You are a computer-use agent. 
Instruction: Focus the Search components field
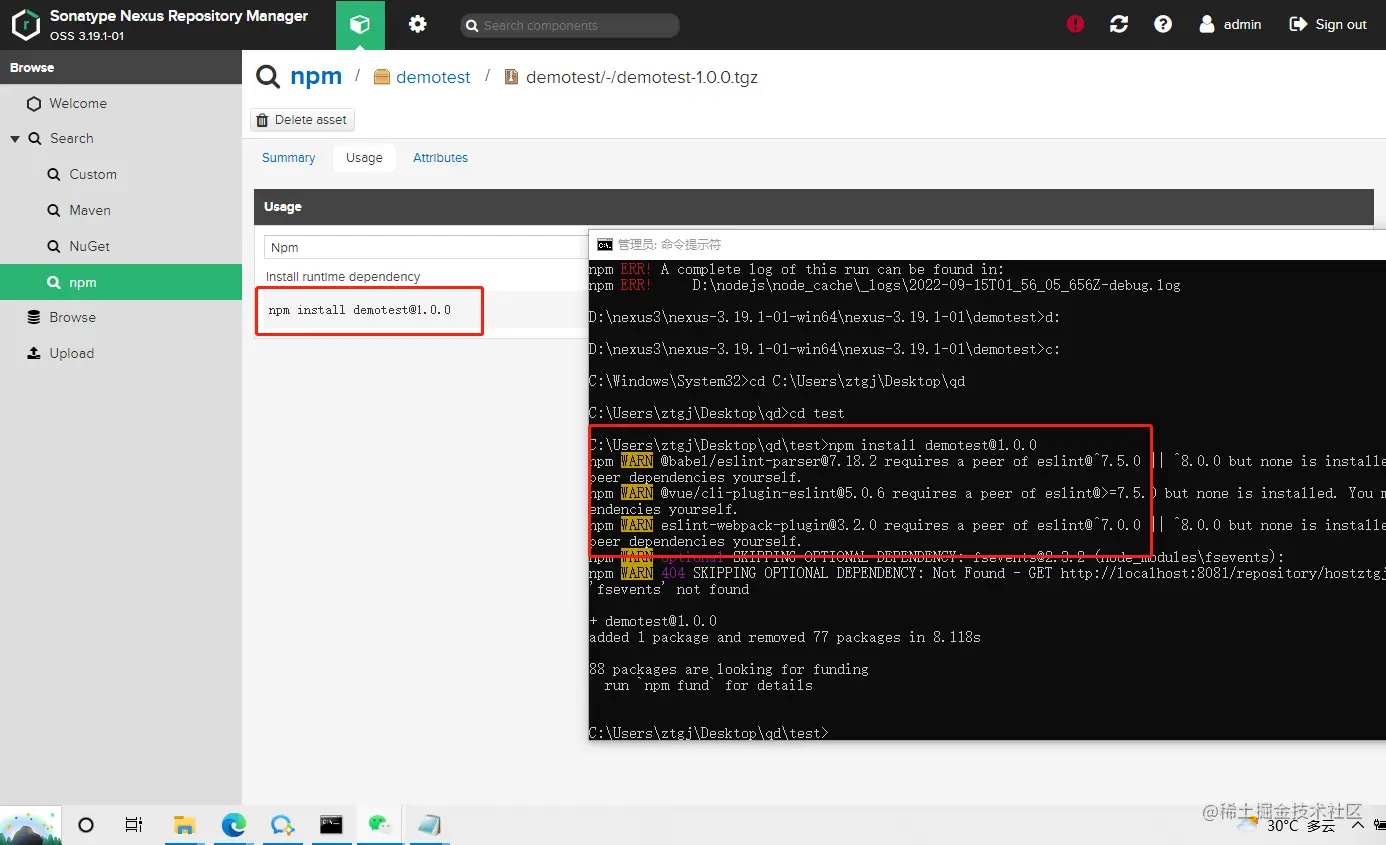click(570, 25)
